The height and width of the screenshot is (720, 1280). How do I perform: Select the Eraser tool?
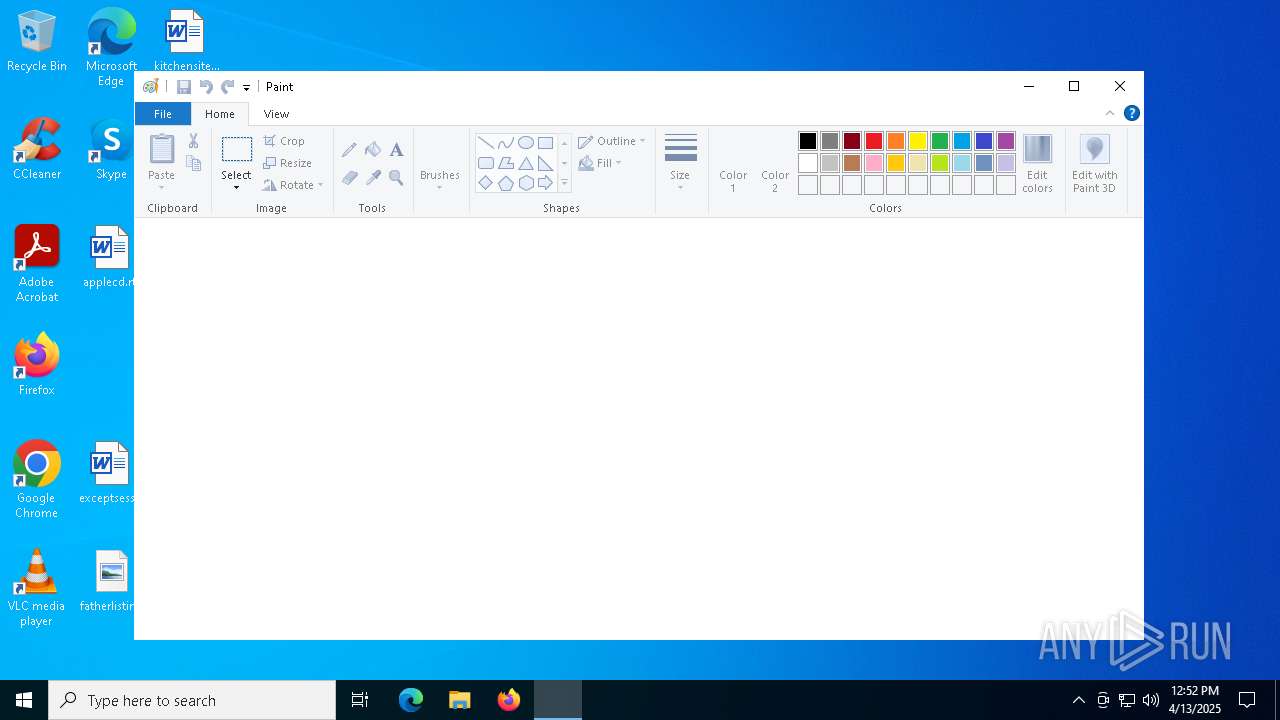[349, 178]
